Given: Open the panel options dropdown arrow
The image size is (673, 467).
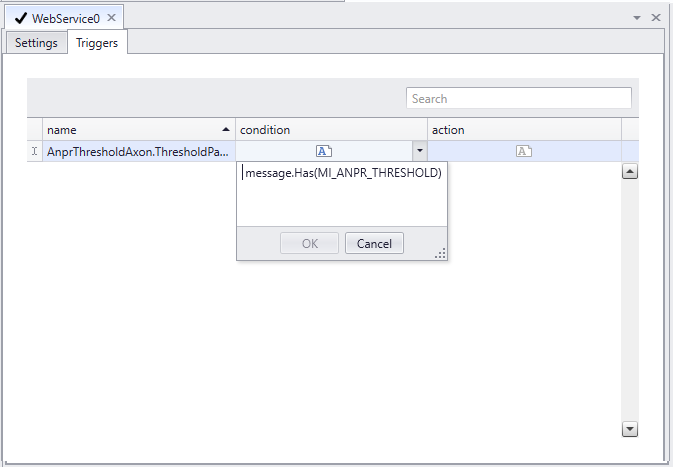Looking at the screenshot, I should (x=637, y=18).
